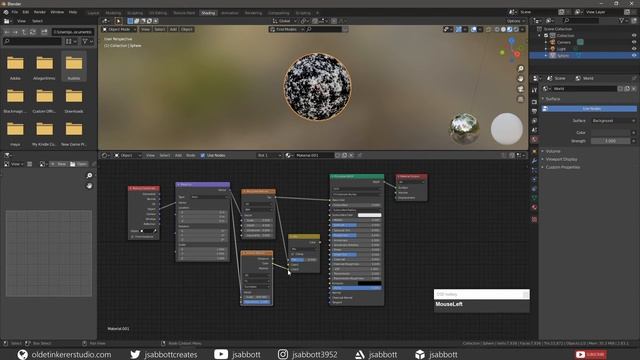Image resolution: width=640 pixels, height=360 pixels.
Task: Open the outliner filter icon
Action: pyautogui.click(x=622, y=20)
